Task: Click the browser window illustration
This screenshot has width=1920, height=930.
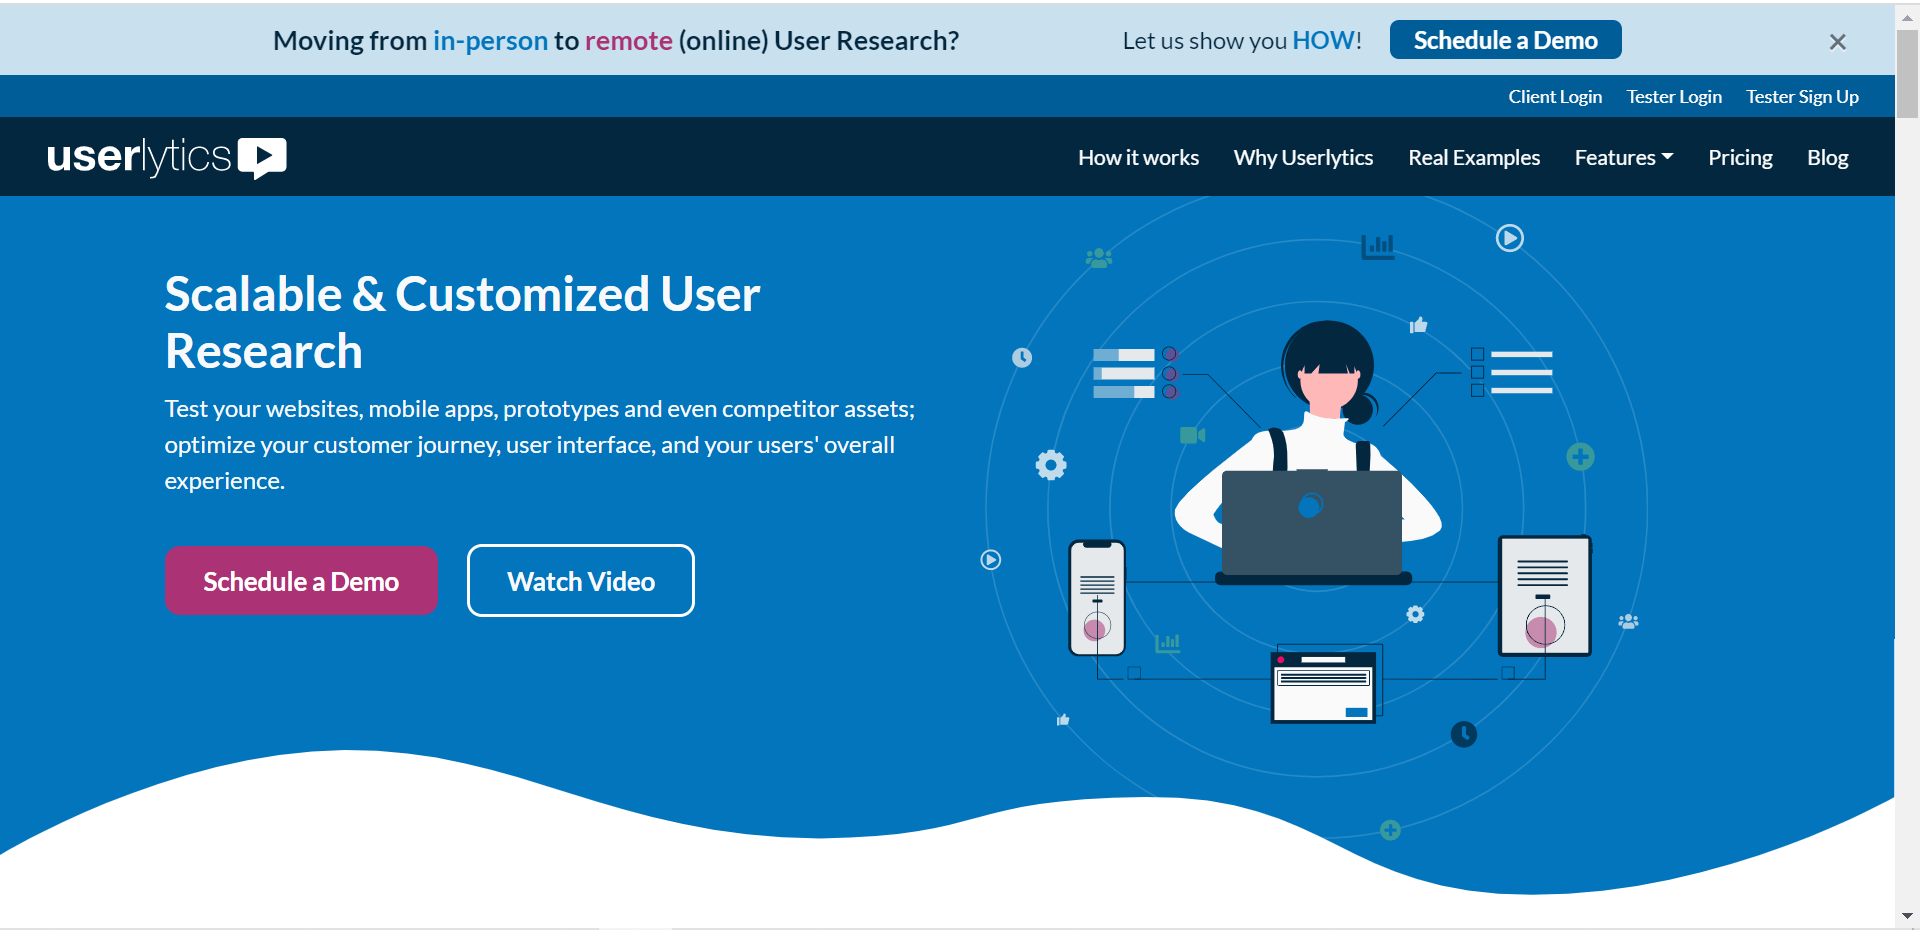Action: pos(1323,686)
